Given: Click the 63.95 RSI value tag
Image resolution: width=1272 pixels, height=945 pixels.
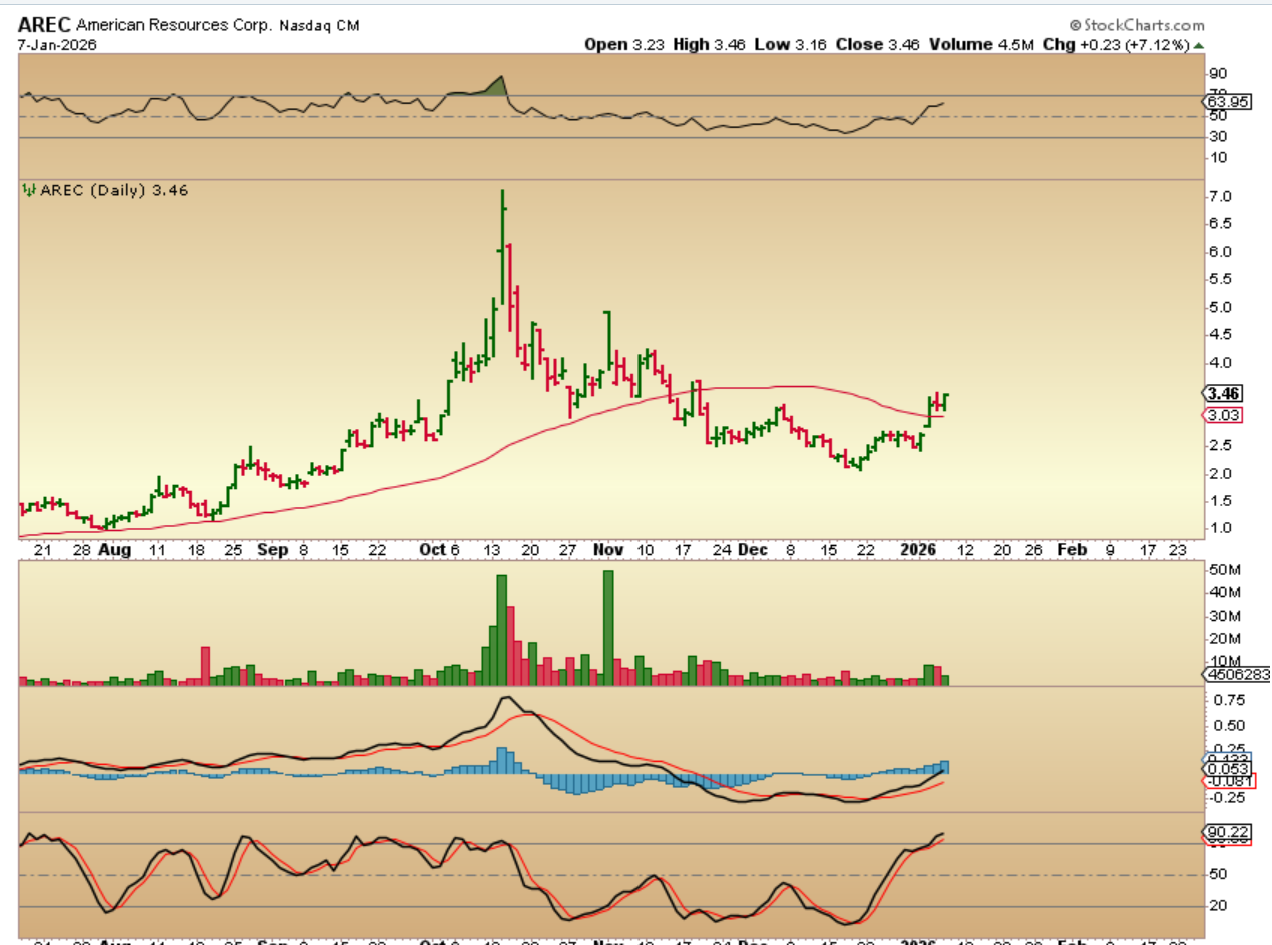Looking at the screenshot, I should click(1222, 101).
